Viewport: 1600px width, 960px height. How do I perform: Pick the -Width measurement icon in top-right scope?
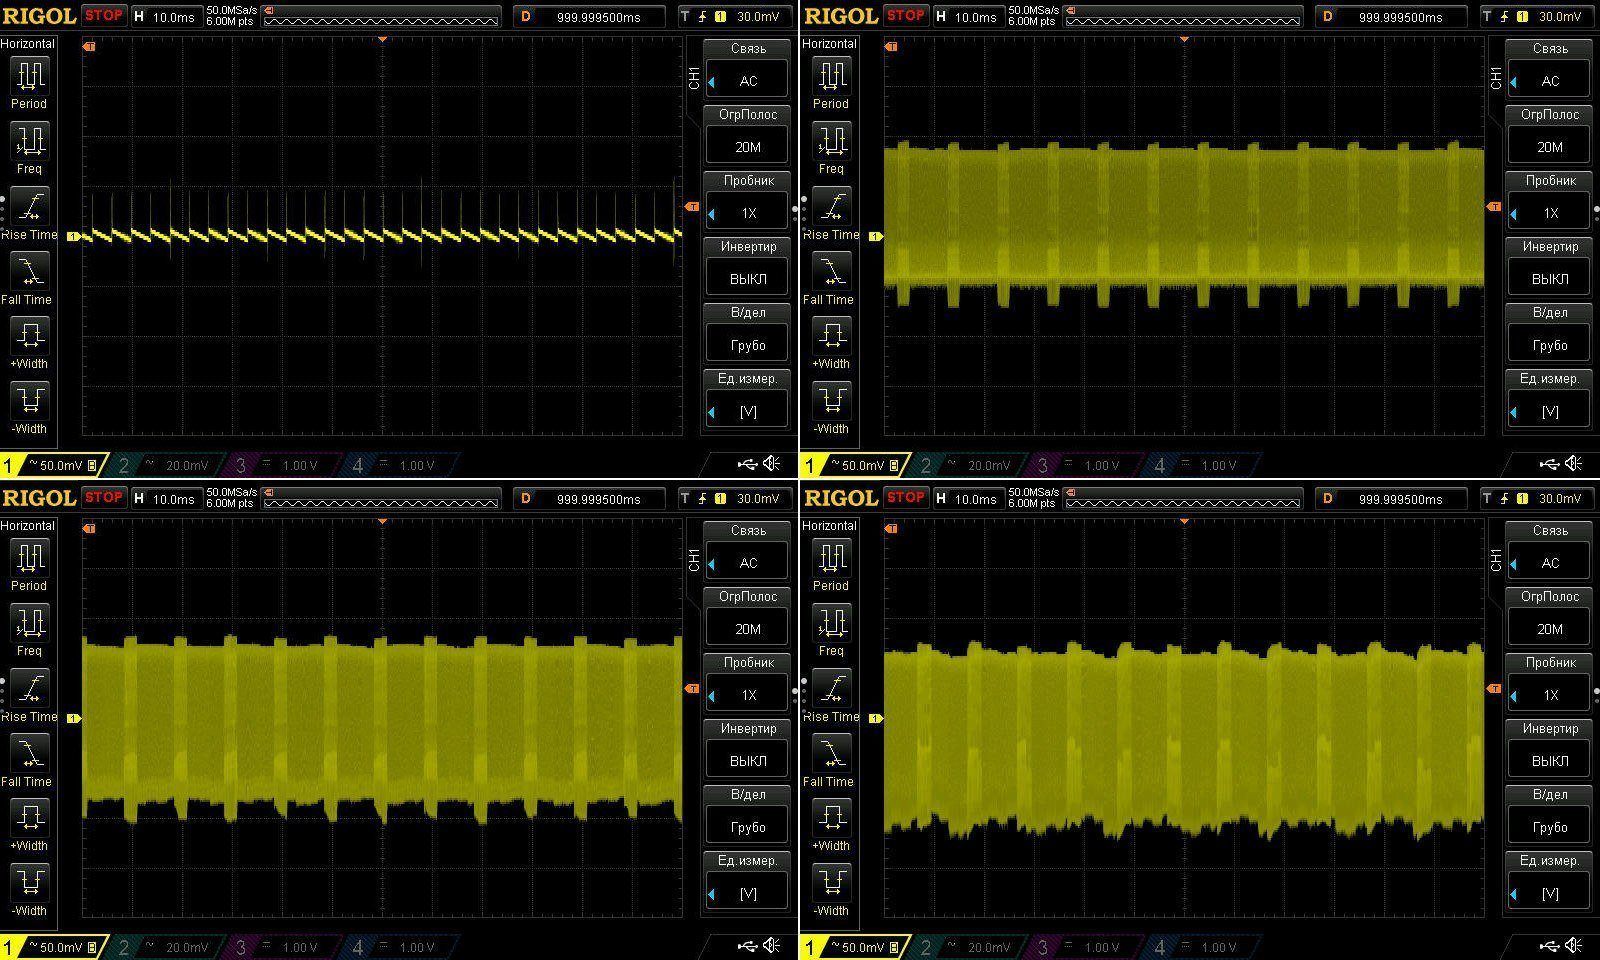(x=831, y=400)
